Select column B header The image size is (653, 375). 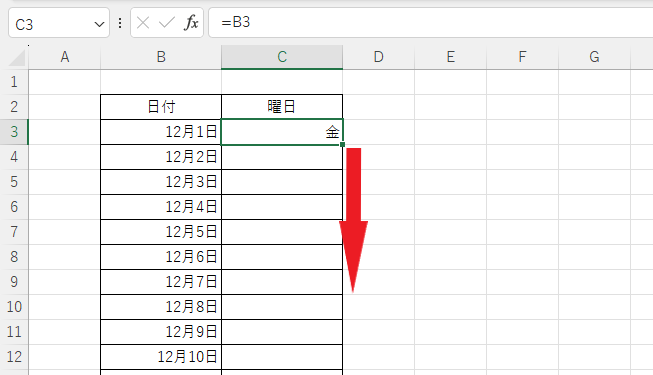click(161, 57)
